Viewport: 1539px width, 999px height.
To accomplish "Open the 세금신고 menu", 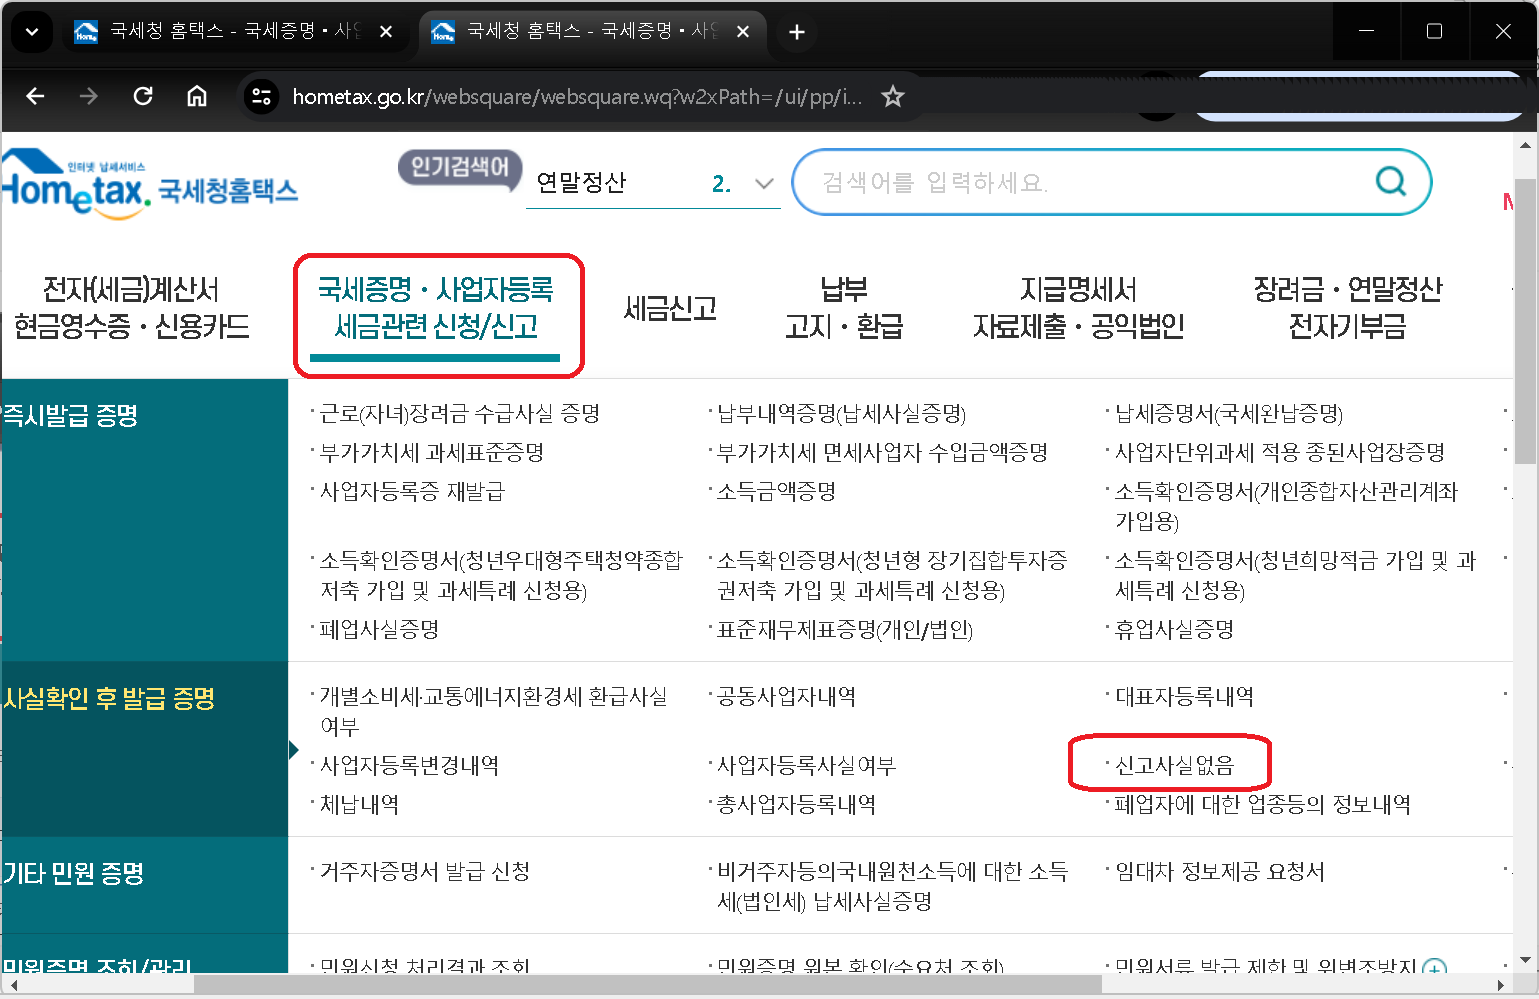I will [670, 308].
